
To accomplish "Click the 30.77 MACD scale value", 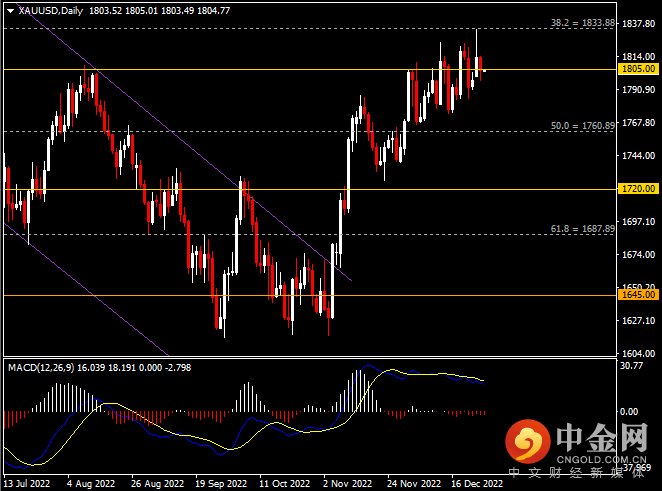I will coord(631,366).
